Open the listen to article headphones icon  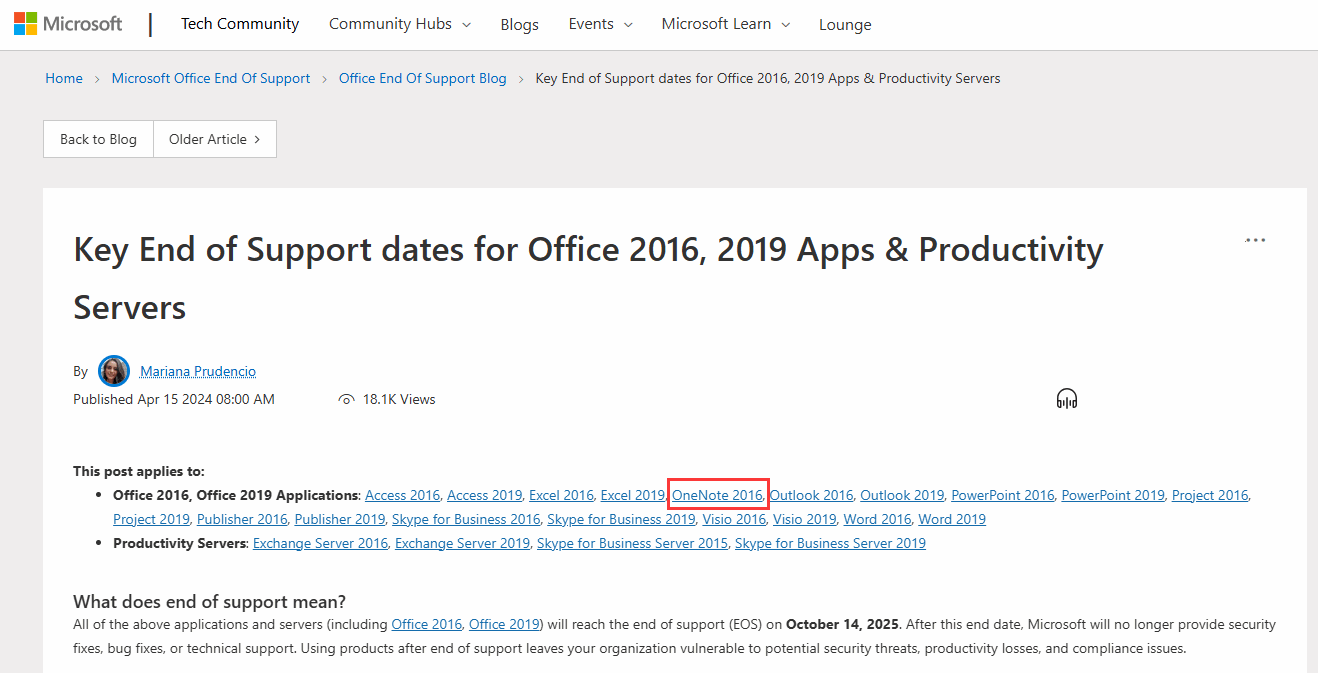click(1067, 399)
